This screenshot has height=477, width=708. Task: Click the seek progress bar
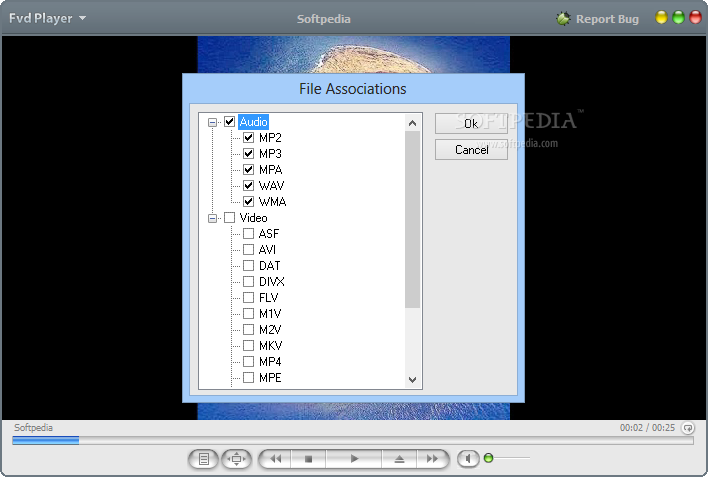pos(353,440)
